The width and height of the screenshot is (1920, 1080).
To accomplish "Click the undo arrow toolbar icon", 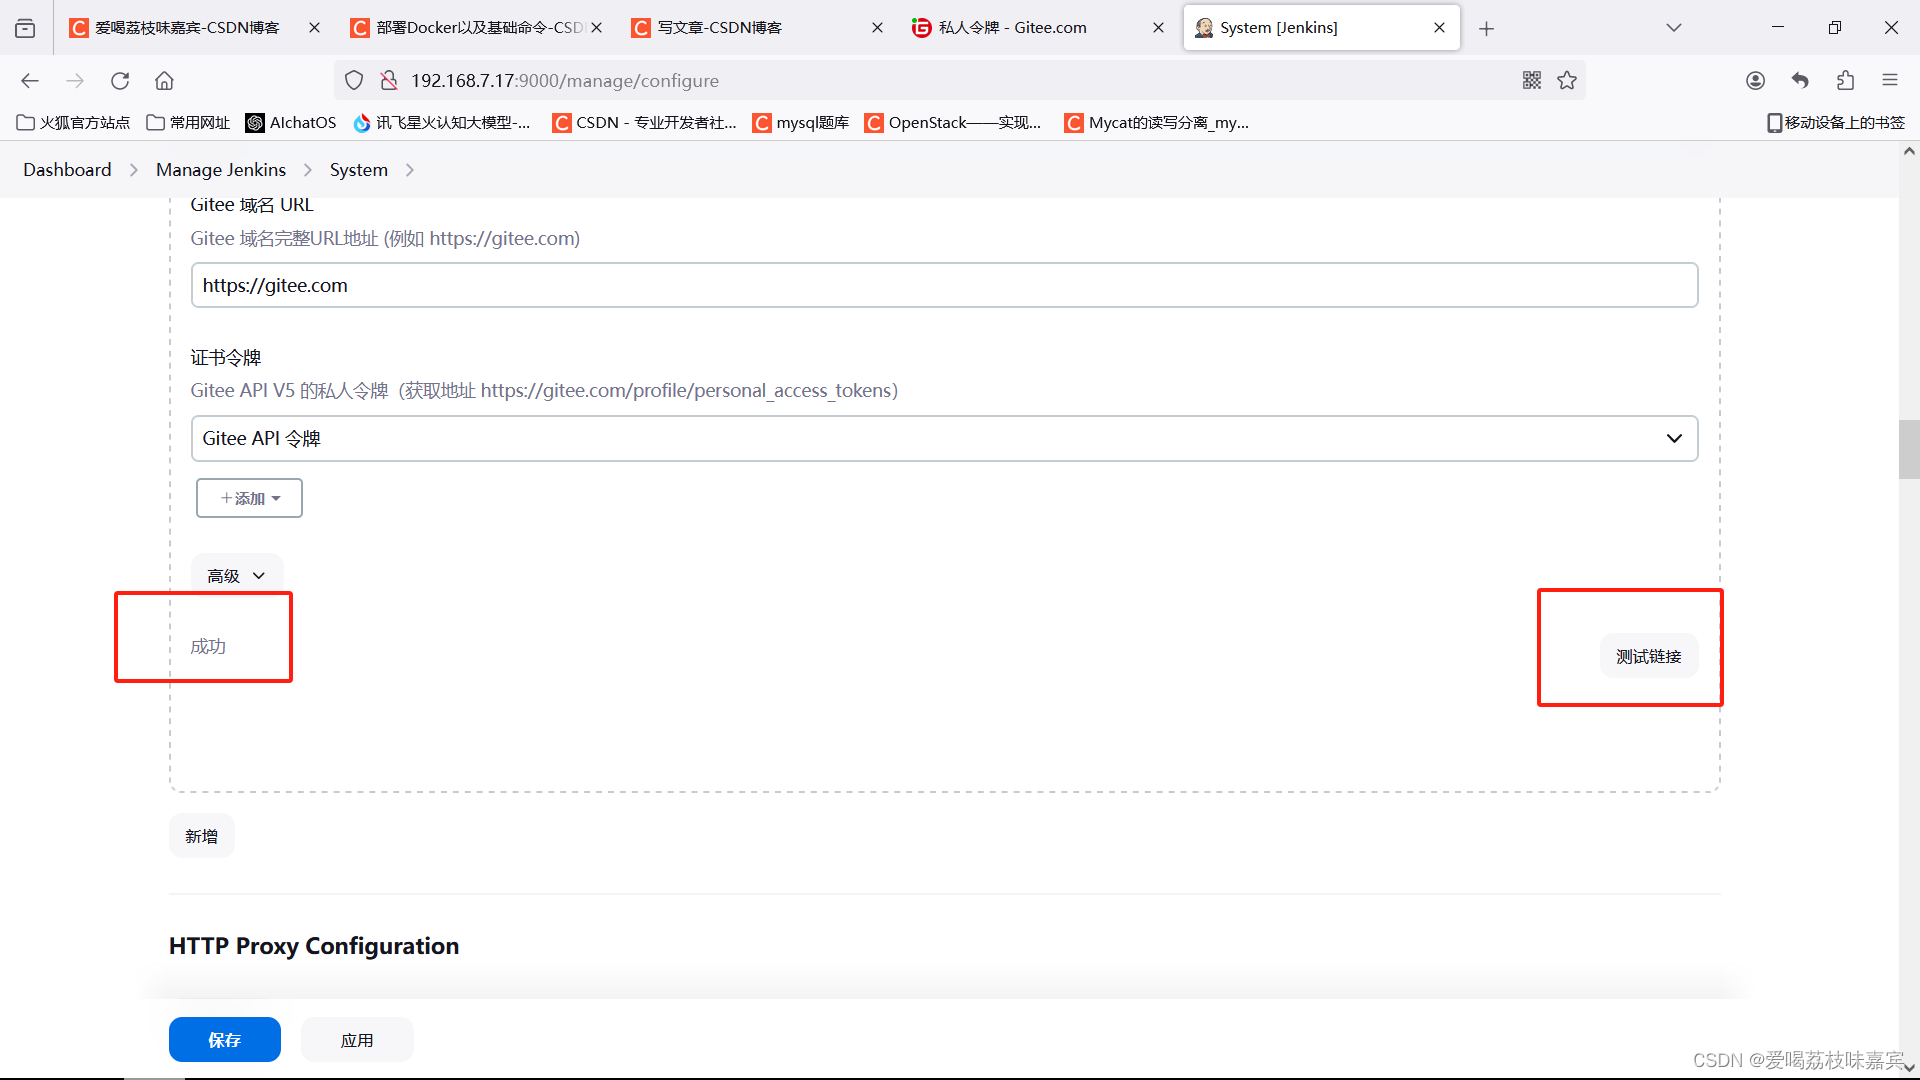I will point(1800,81).
